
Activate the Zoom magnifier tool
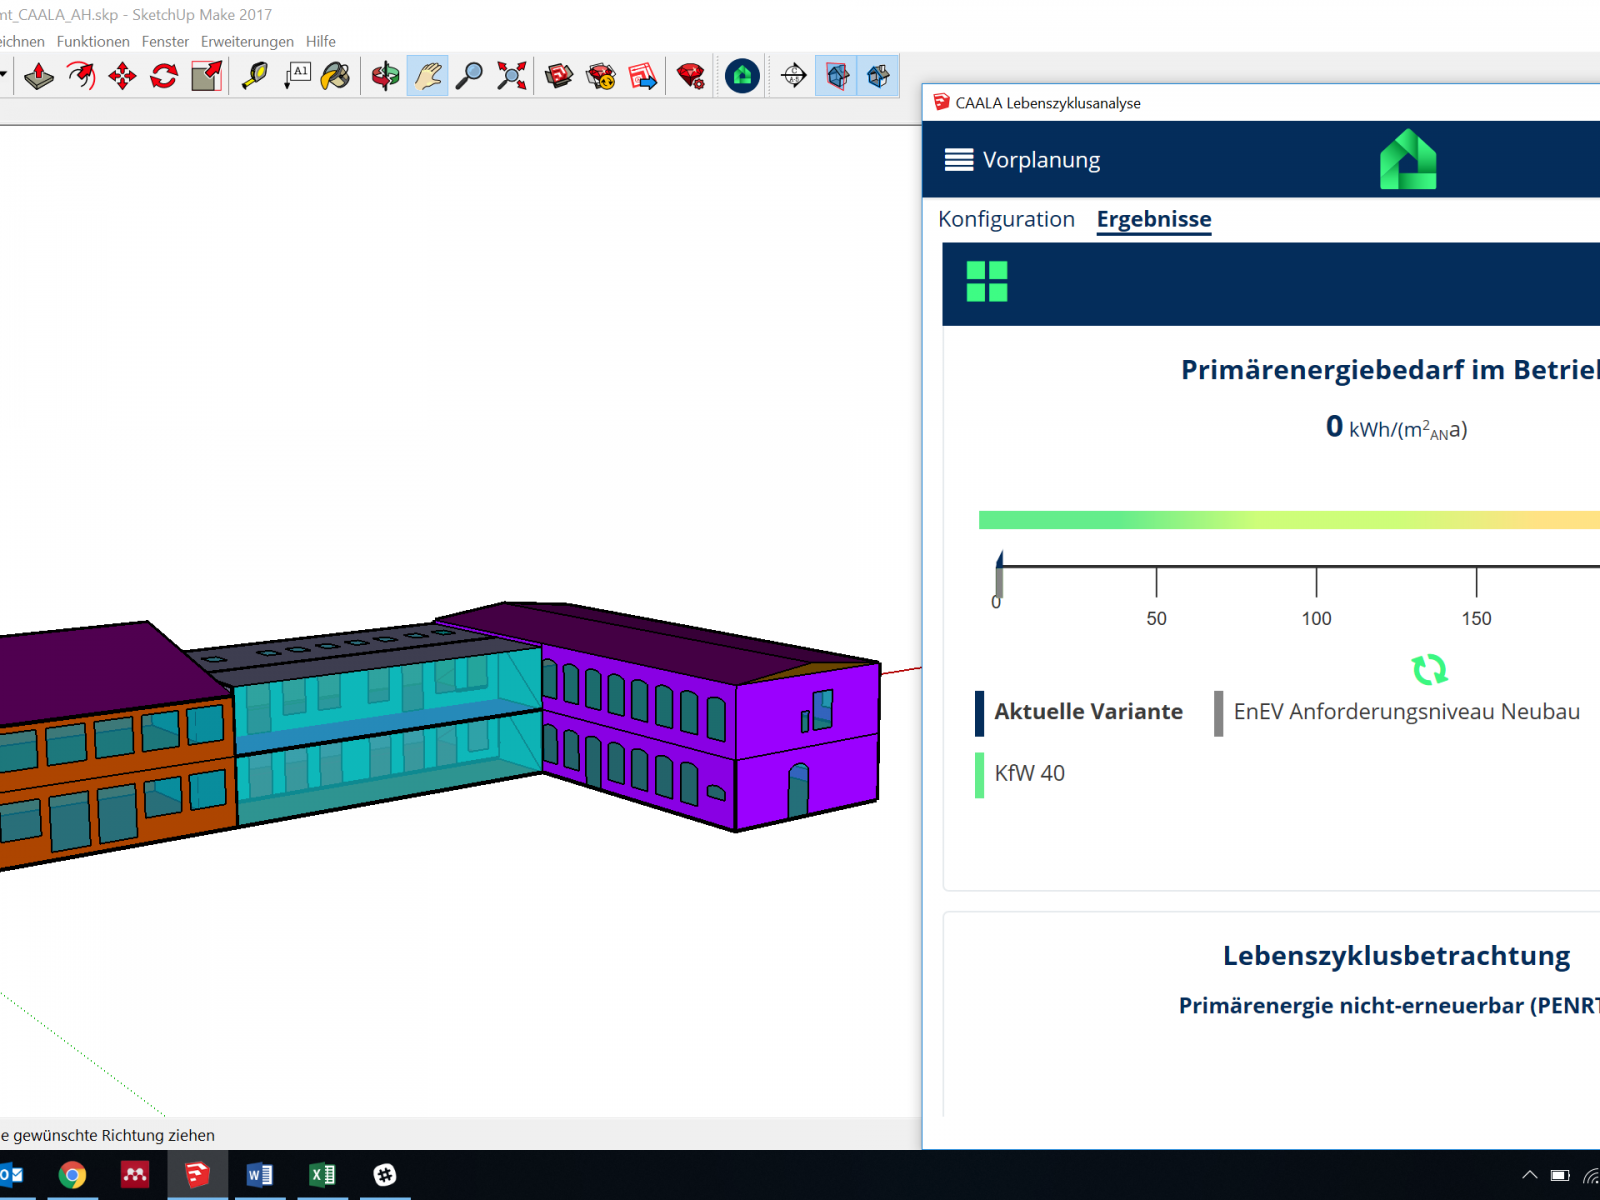click(469, 76)
